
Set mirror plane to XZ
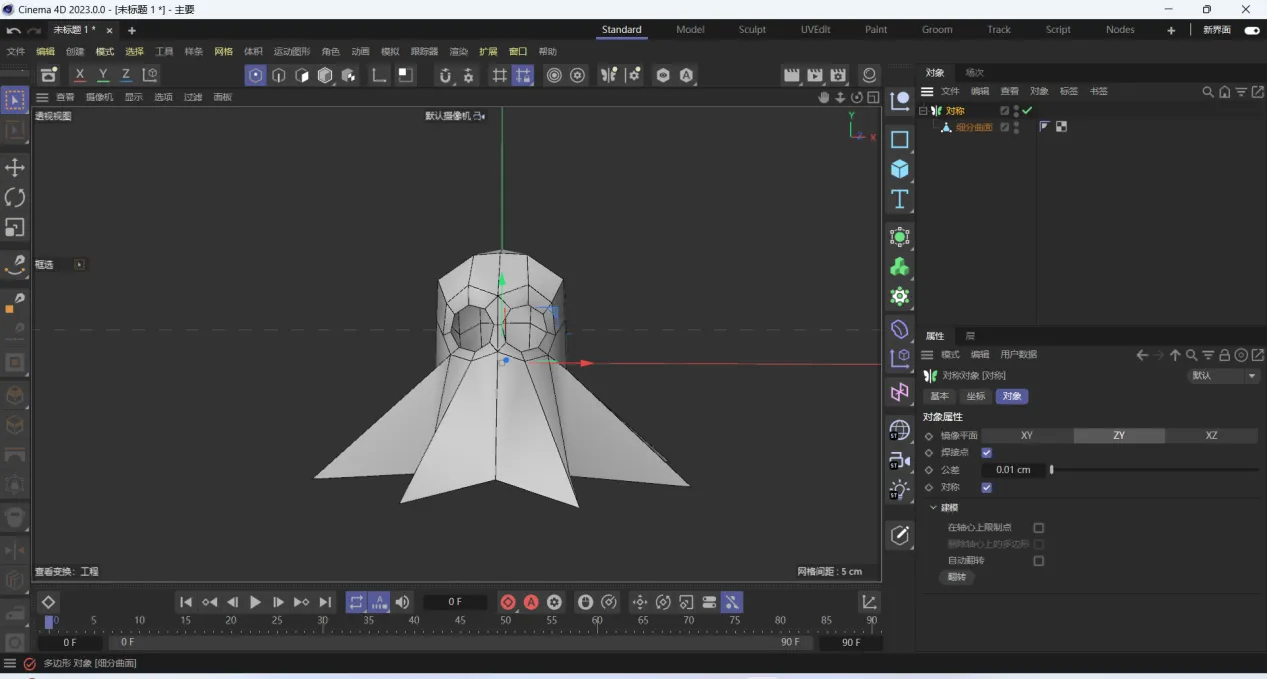[1211, 436]
